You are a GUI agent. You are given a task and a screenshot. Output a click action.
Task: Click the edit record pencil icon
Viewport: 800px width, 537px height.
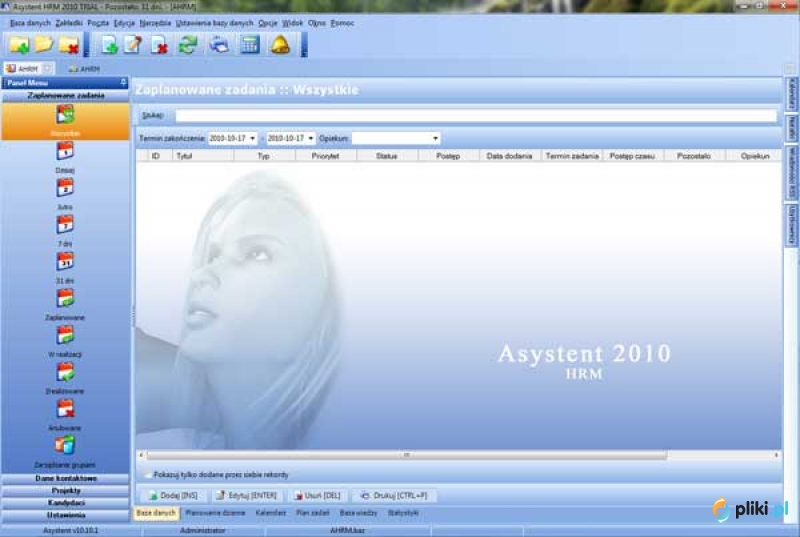(134, 45)
